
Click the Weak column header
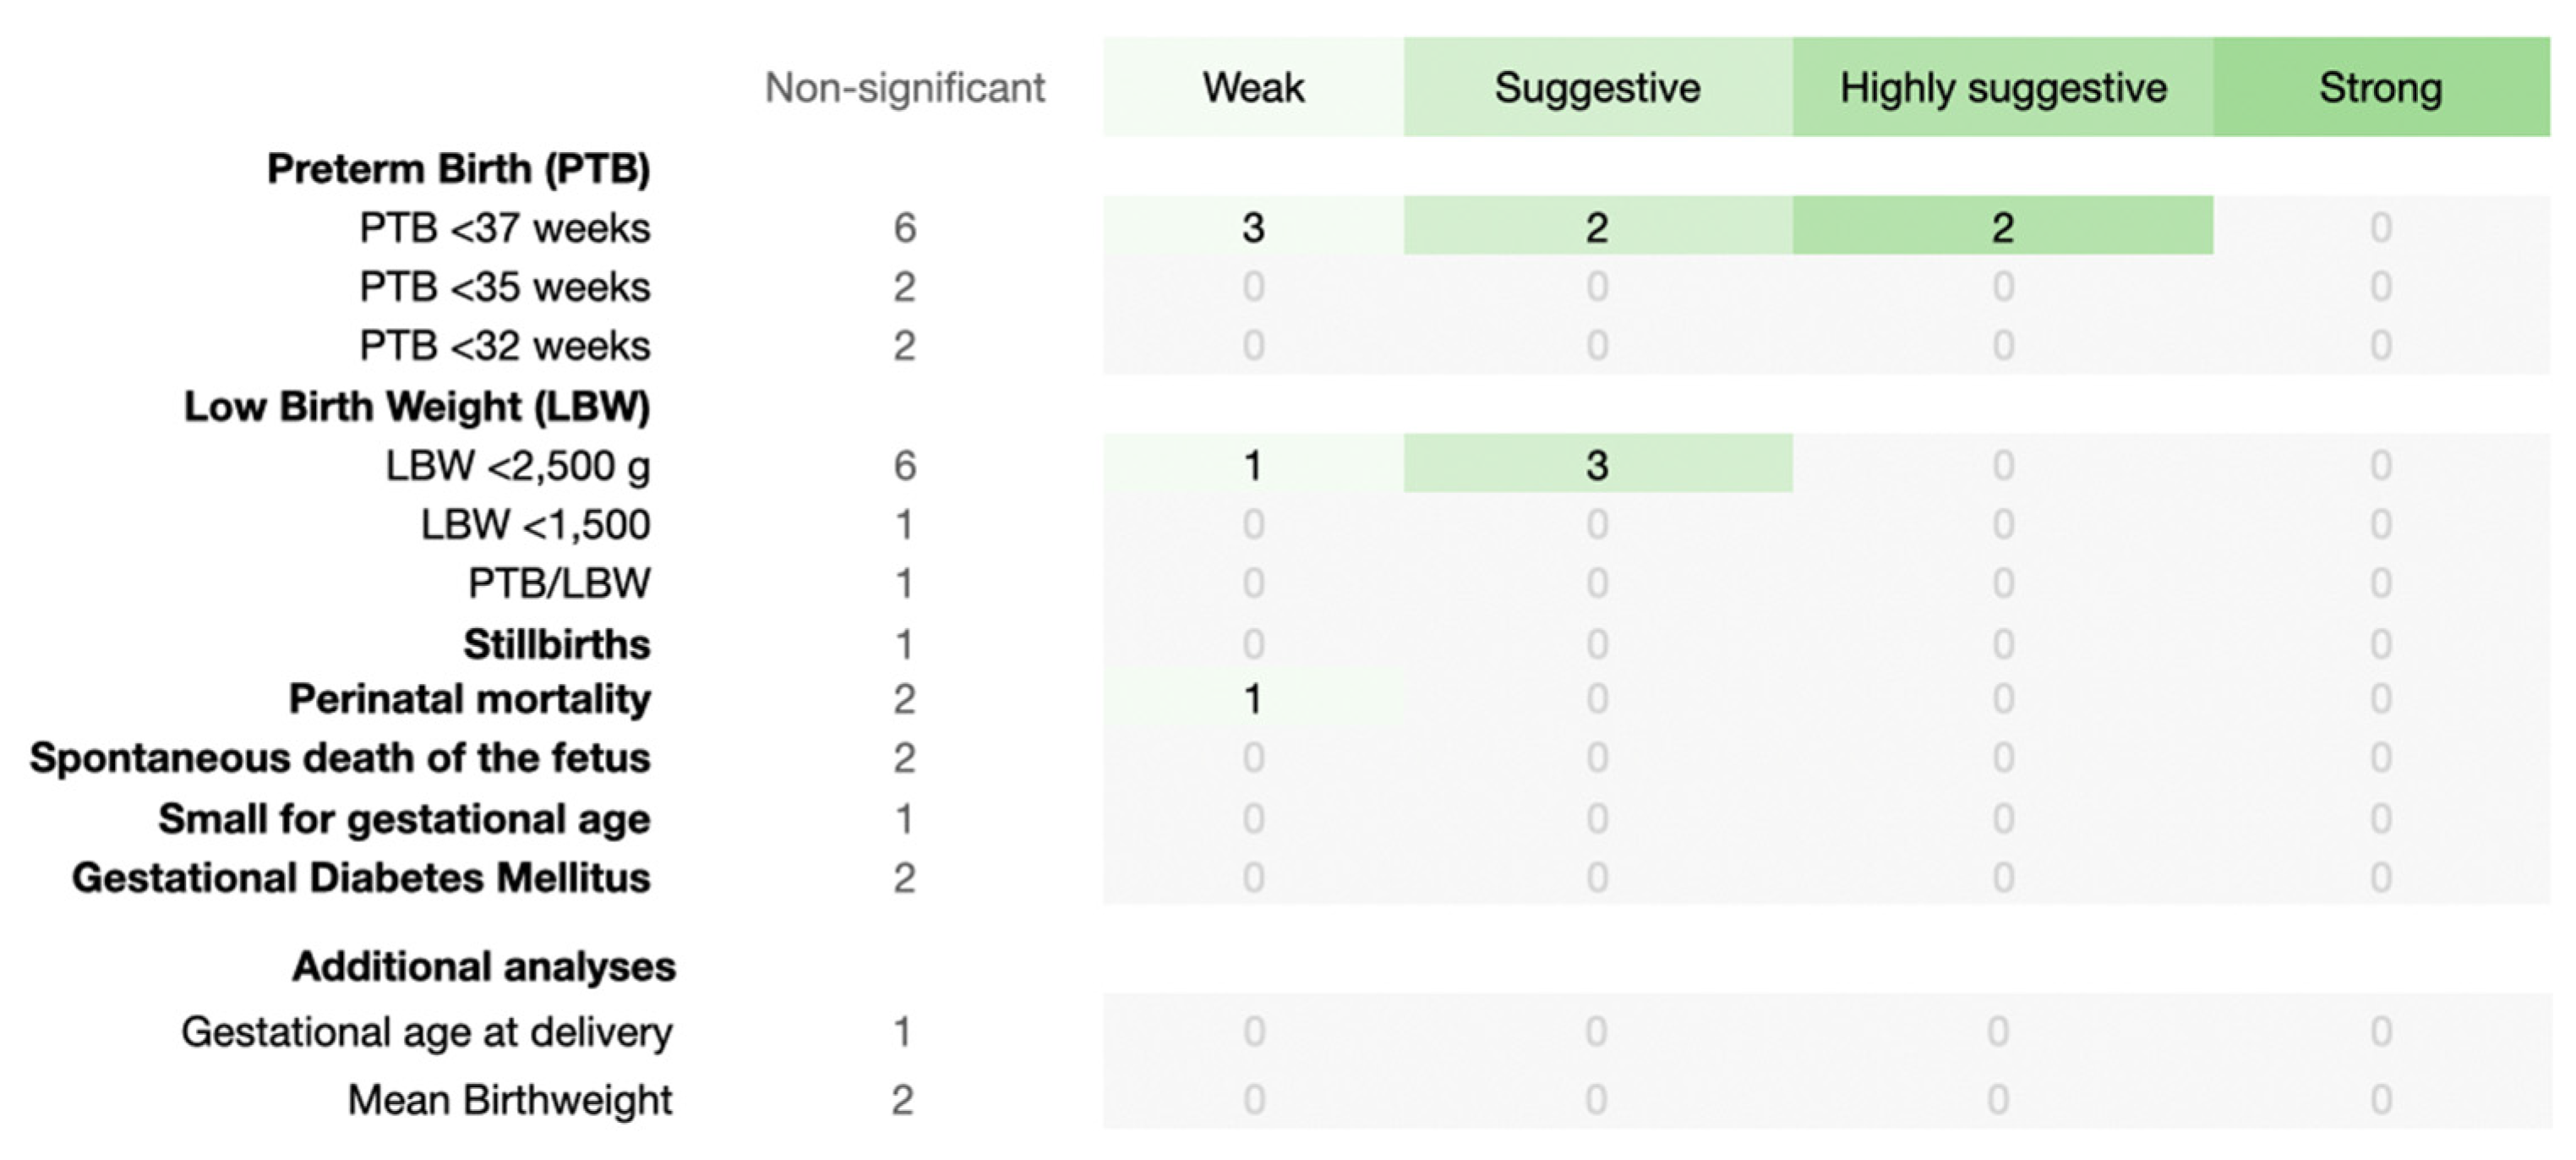[x=1253, y=87]
